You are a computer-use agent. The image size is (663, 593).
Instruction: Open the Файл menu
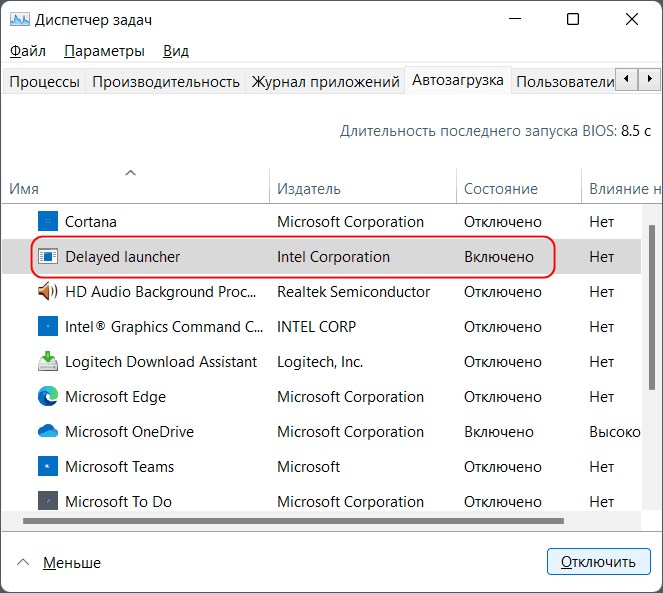point(27,51)
